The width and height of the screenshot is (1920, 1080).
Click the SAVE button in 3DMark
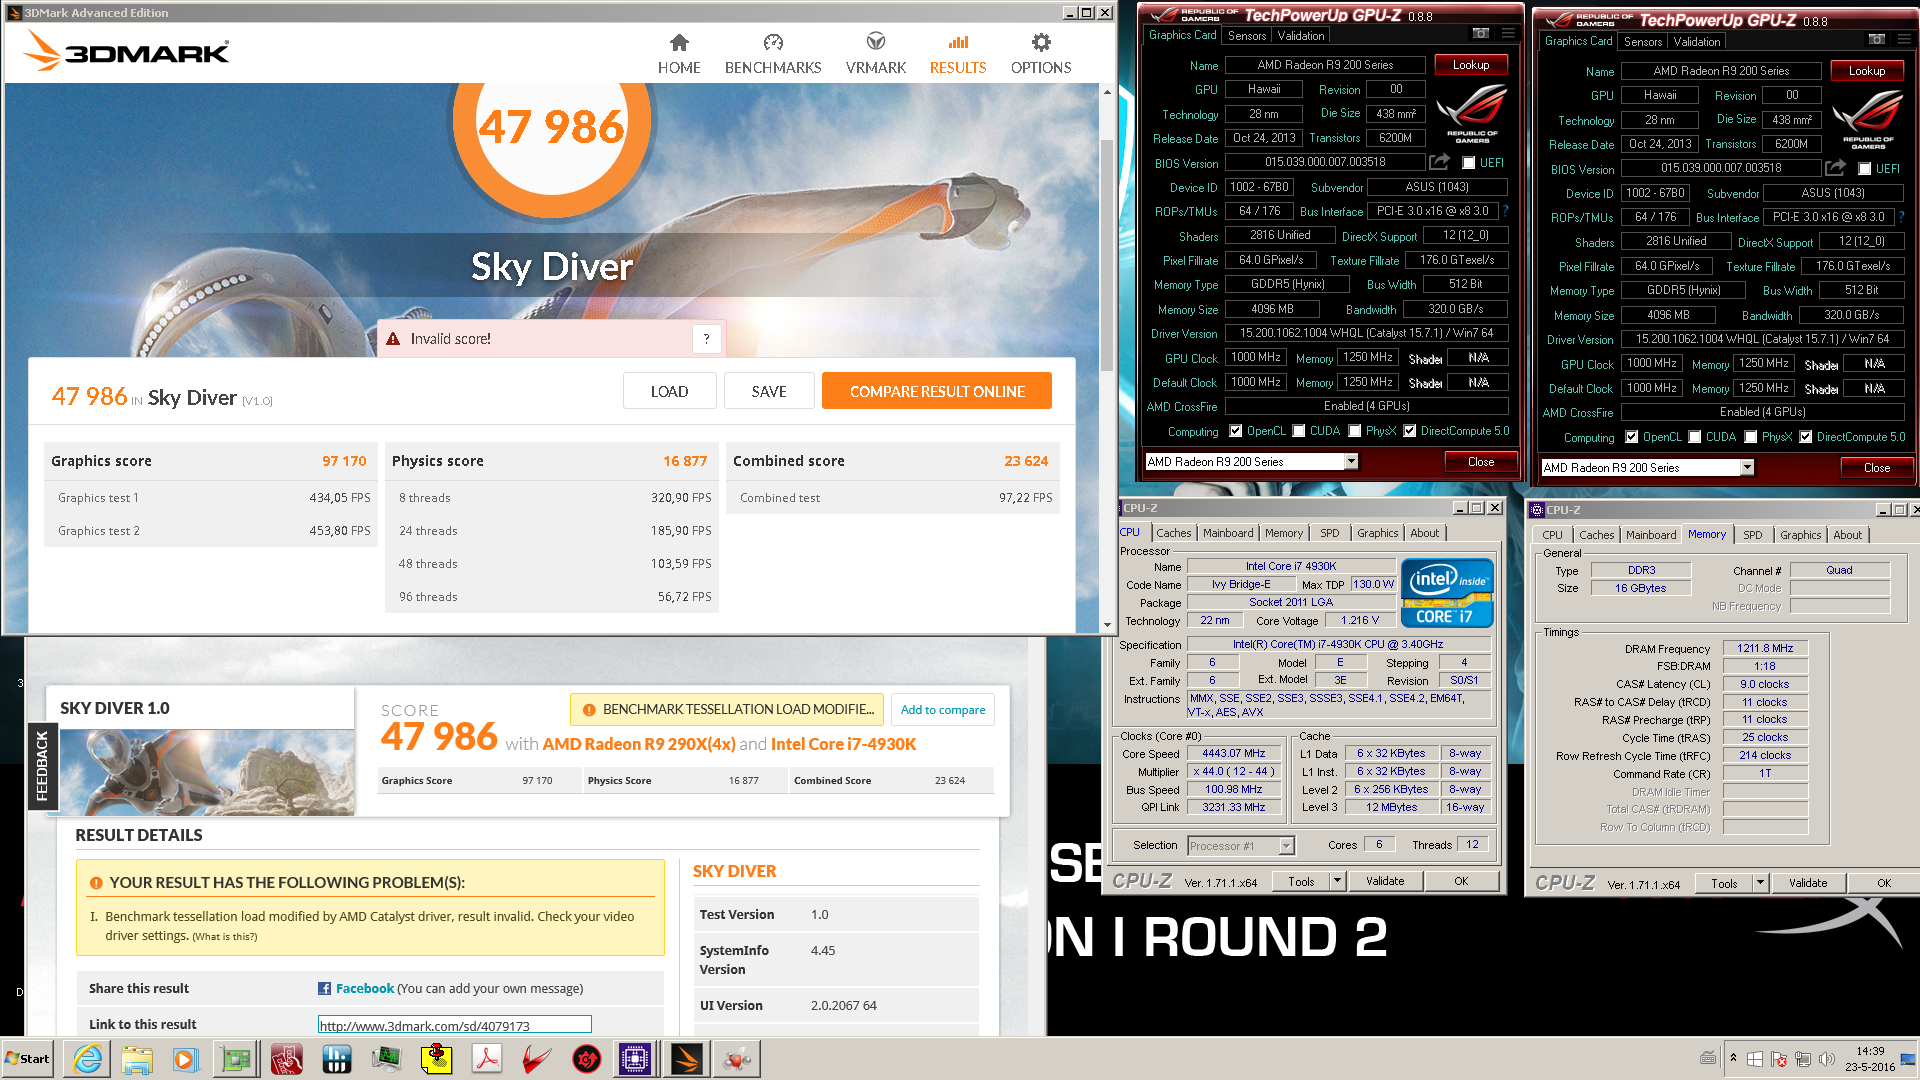pos(769,391)
